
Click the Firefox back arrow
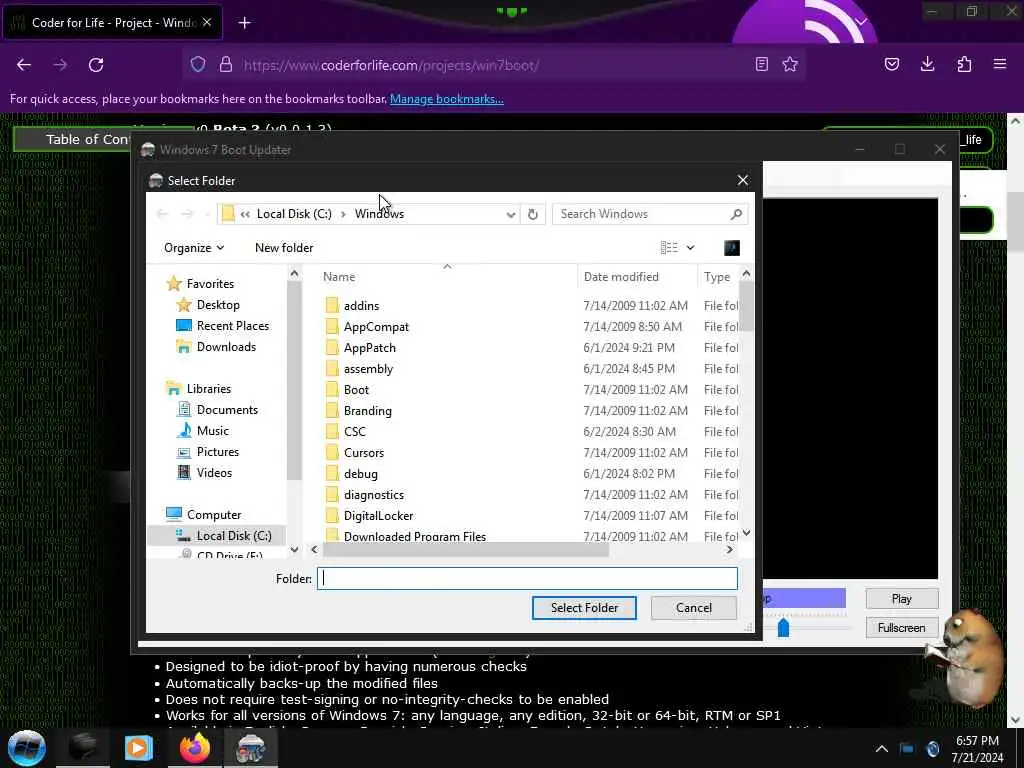point(24,65)
